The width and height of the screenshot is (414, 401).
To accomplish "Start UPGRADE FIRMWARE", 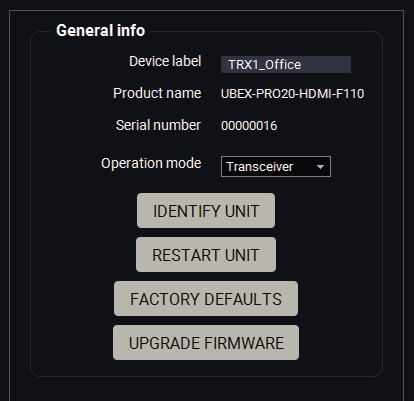I will 206,343.
